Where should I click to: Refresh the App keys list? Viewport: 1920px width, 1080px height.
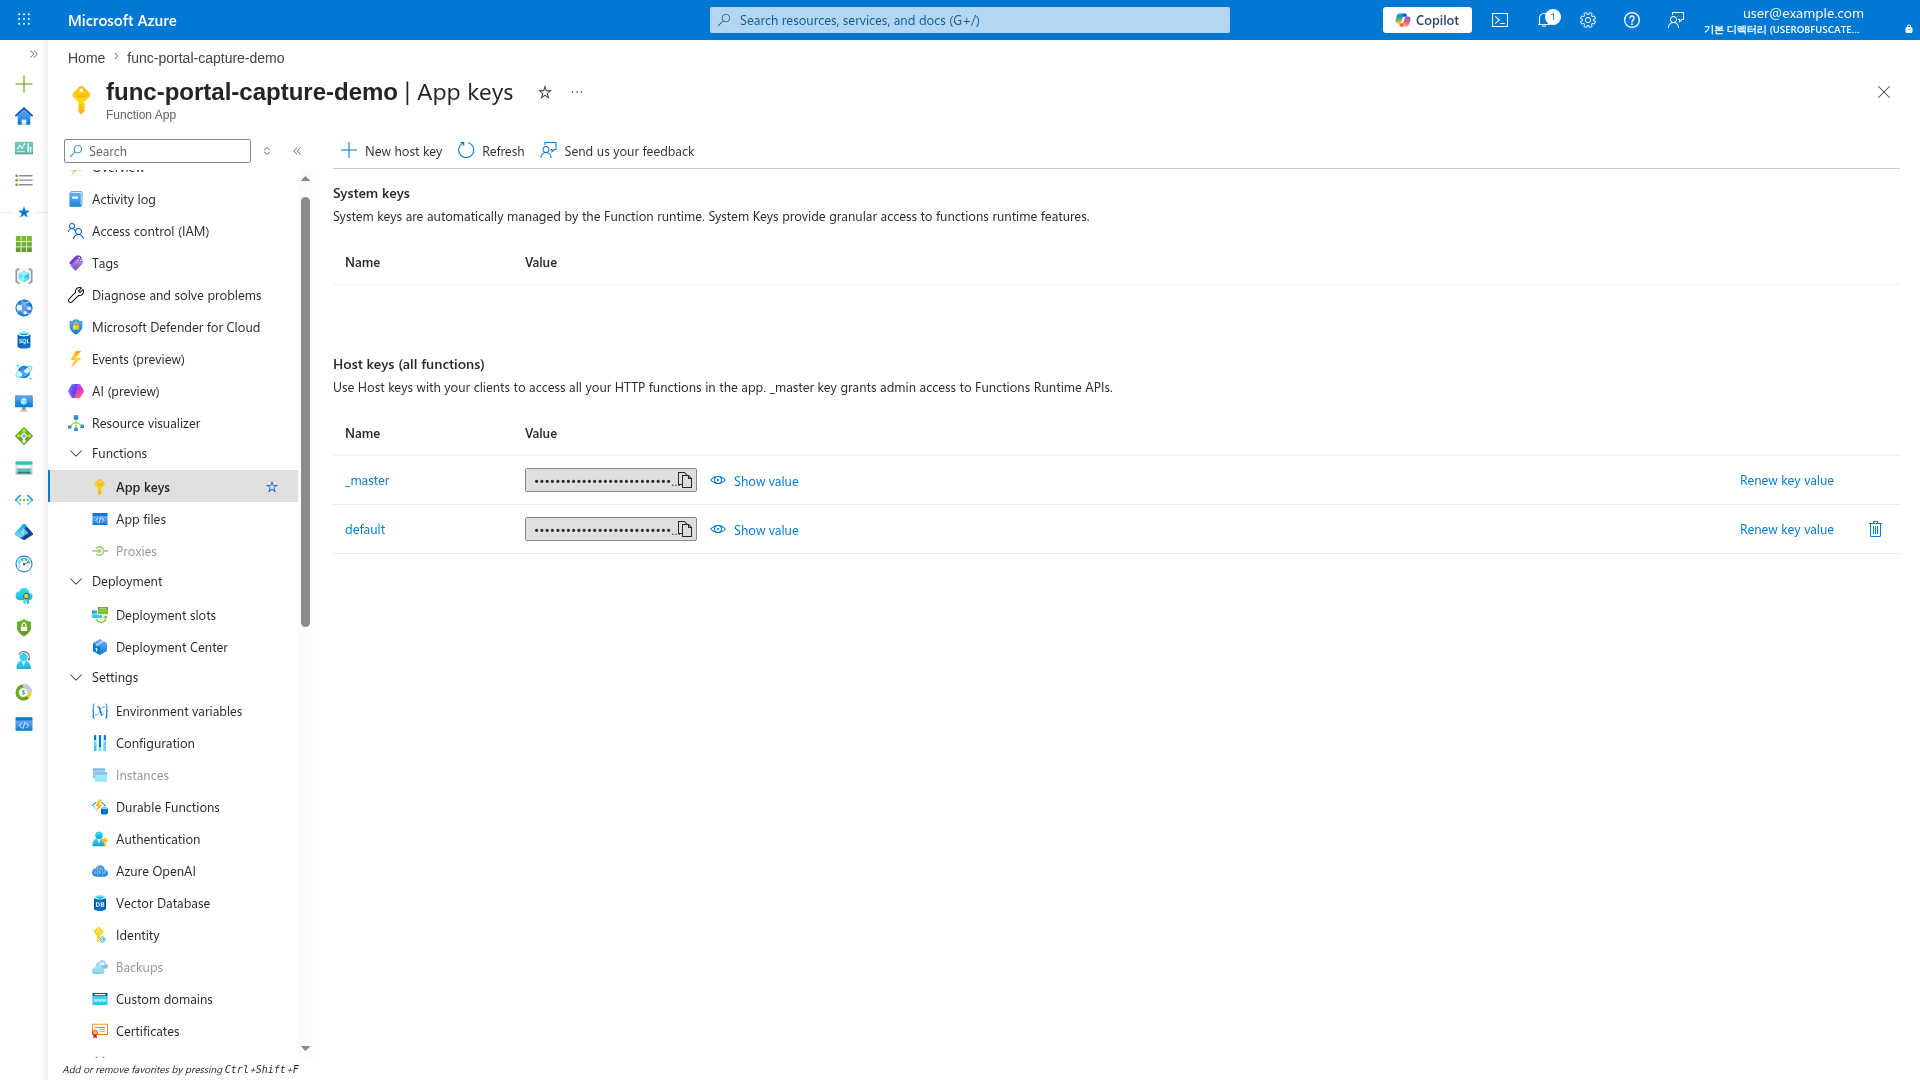tap(491, 151)
